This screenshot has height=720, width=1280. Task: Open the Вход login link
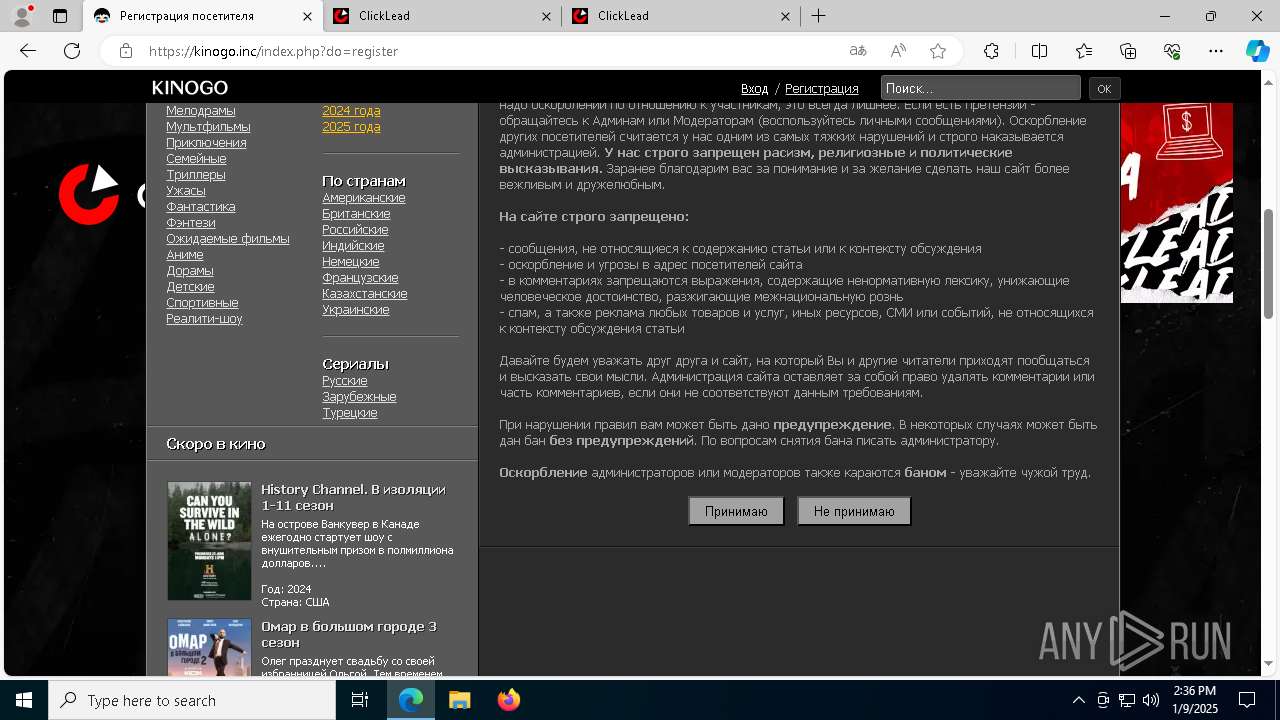click(754, 88)
